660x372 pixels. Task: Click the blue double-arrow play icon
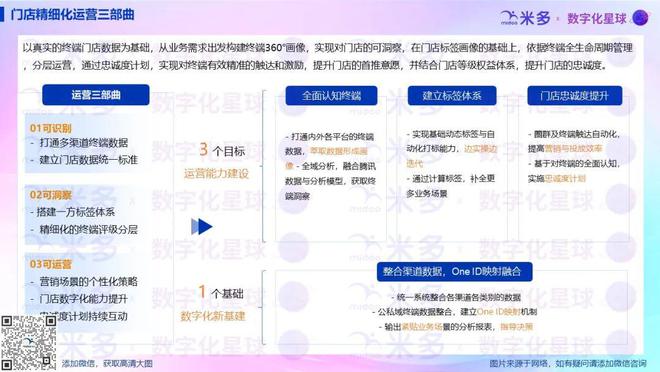[202, 226]
